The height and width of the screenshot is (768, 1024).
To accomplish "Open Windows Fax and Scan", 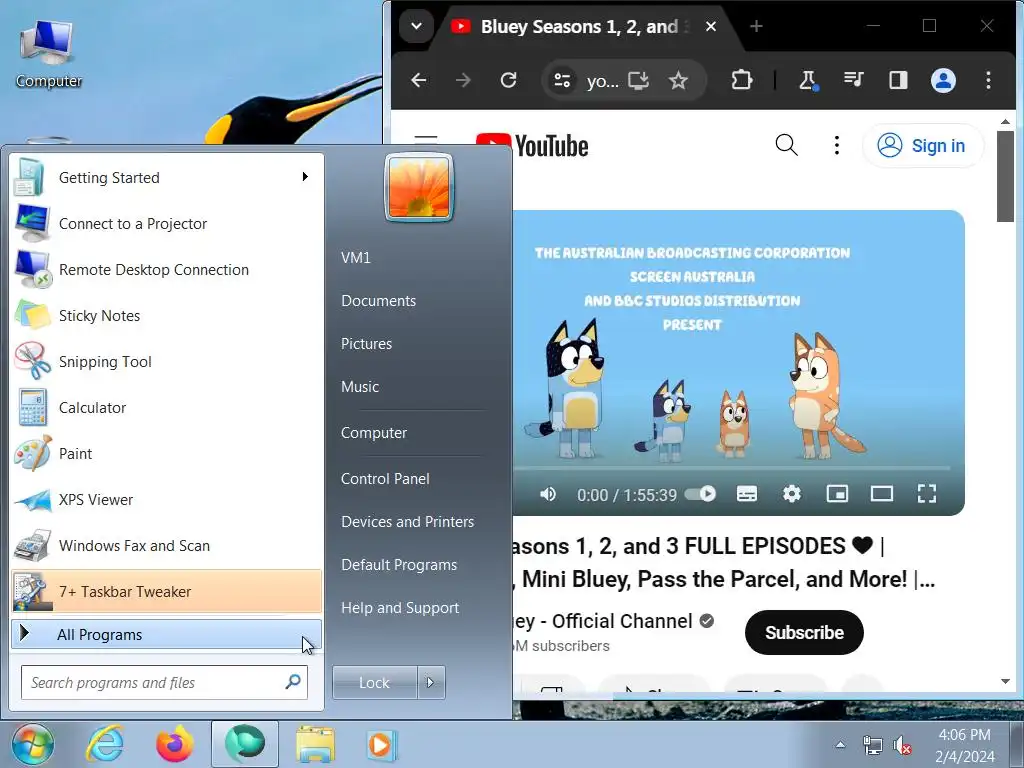I will click(167, 545).
